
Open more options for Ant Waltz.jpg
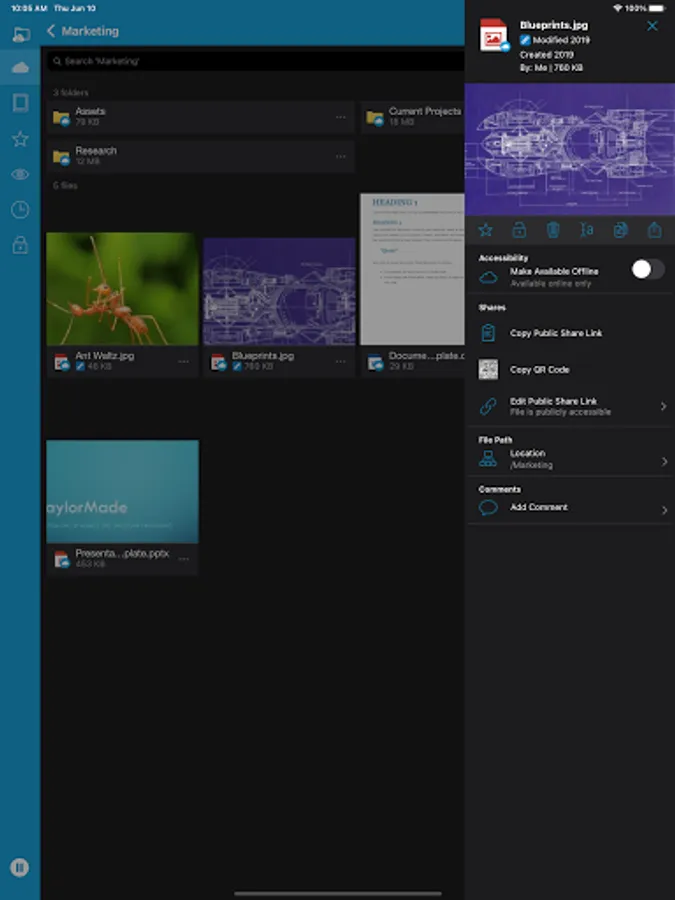point(184,362)
